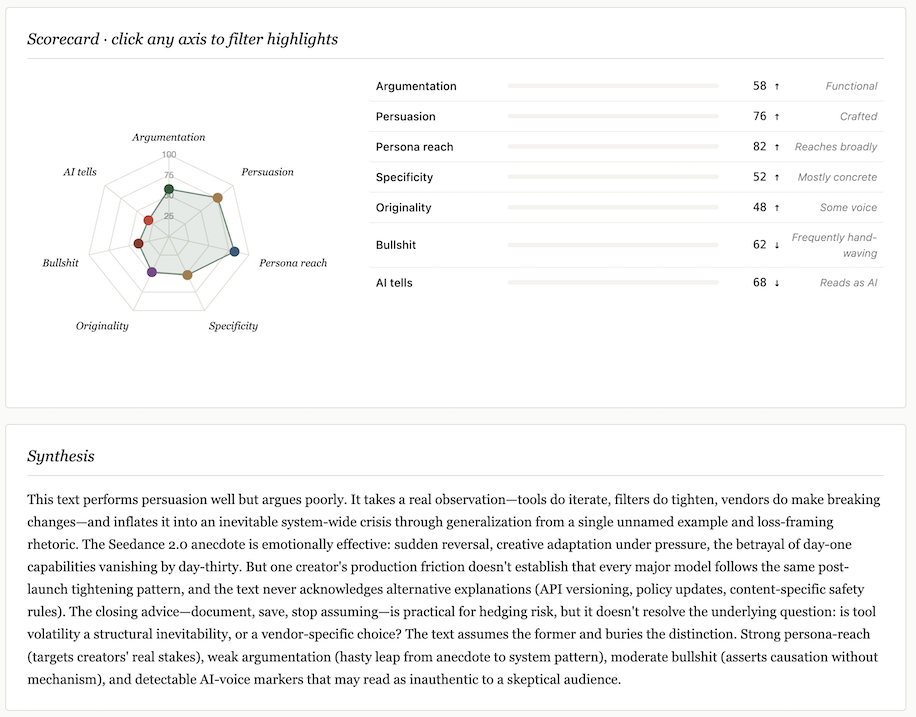
Task: Click the Specificity score bar
Action: (x=613, y=177)
